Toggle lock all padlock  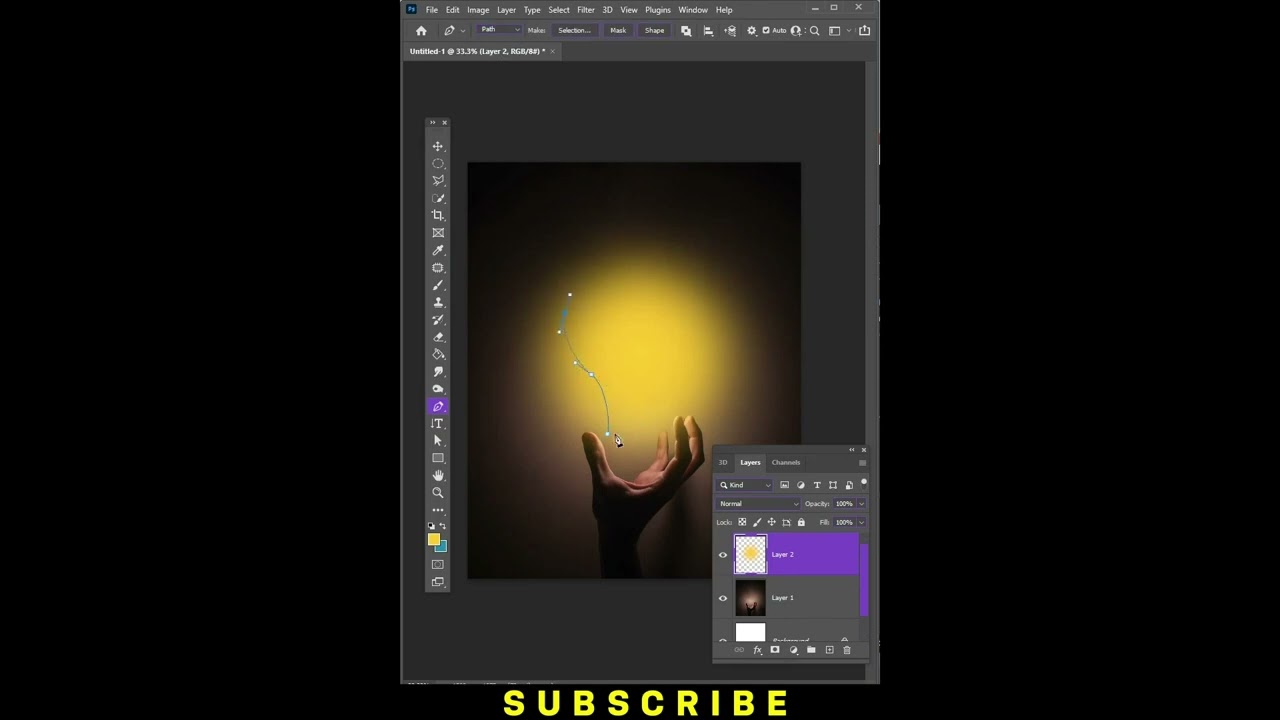(801, 522)
